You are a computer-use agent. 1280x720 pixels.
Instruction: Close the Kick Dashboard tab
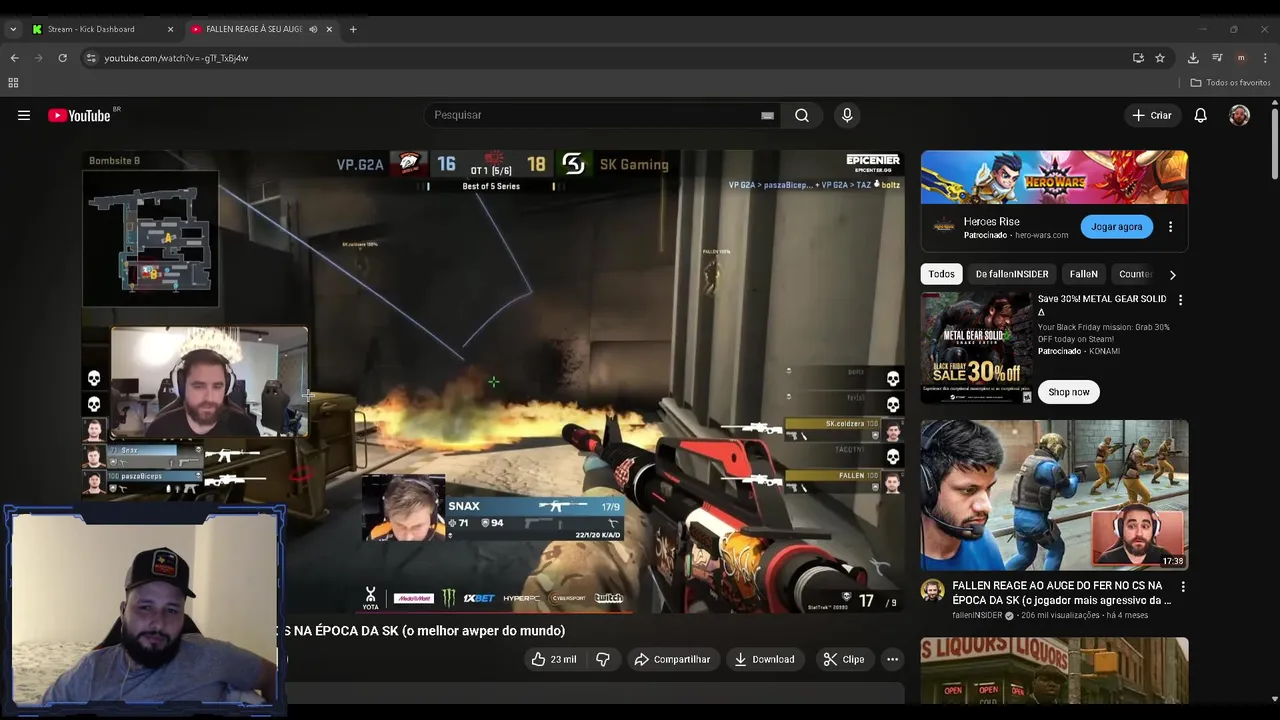tap(170, 29)
